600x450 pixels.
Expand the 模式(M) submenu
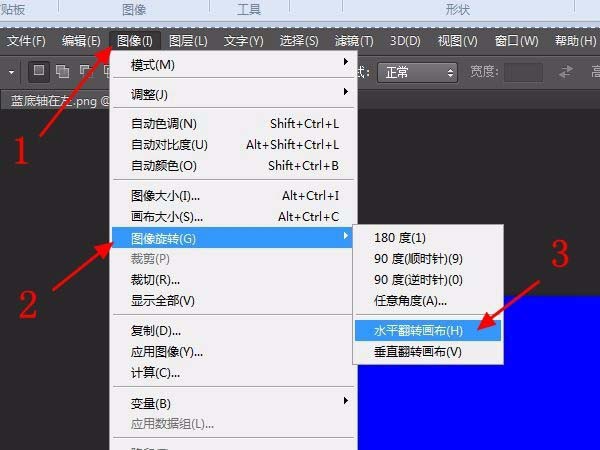pyautogui.click(x=235, y=65)
